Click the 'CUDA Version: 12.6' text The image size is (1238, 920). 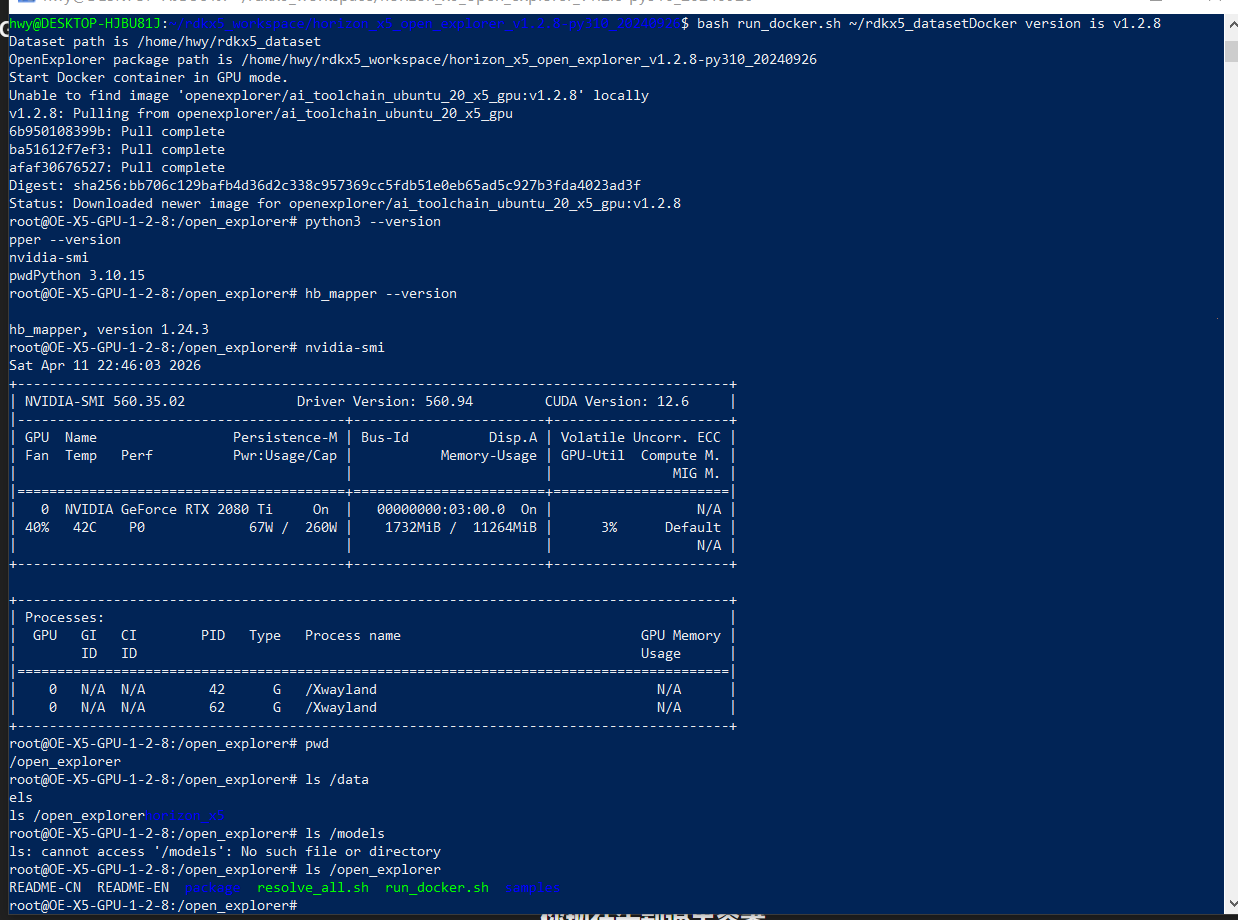(x=617, y=401)
